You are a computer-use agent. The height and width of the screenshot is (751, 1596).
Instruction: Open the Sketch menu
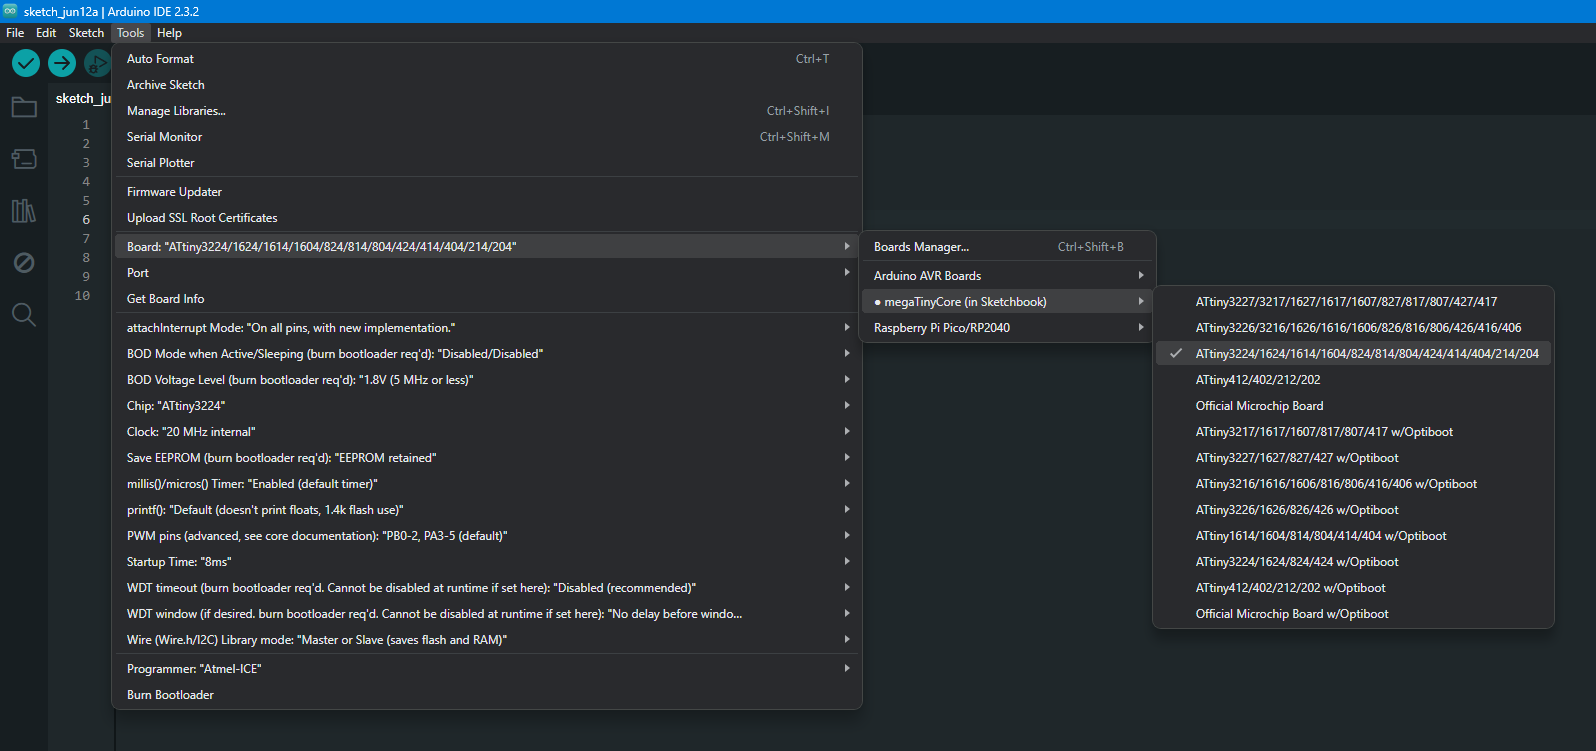[x=86, y=33]
